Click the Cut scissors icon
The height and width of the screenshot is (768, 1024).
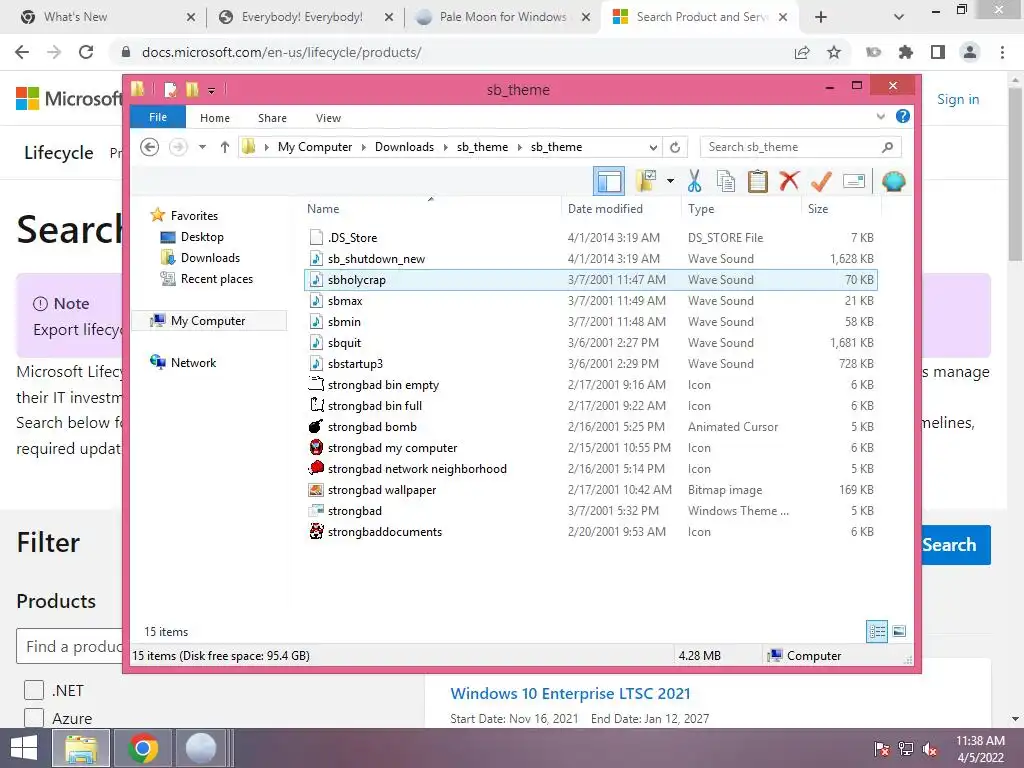(x=694, y=181)
